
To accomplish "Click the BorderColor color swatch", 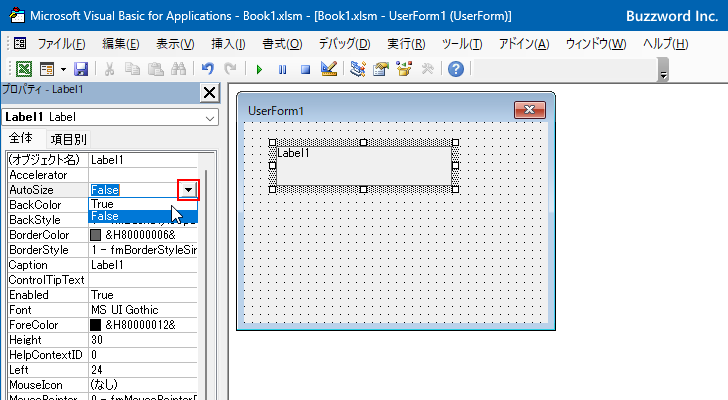I will tap(96, 235).
